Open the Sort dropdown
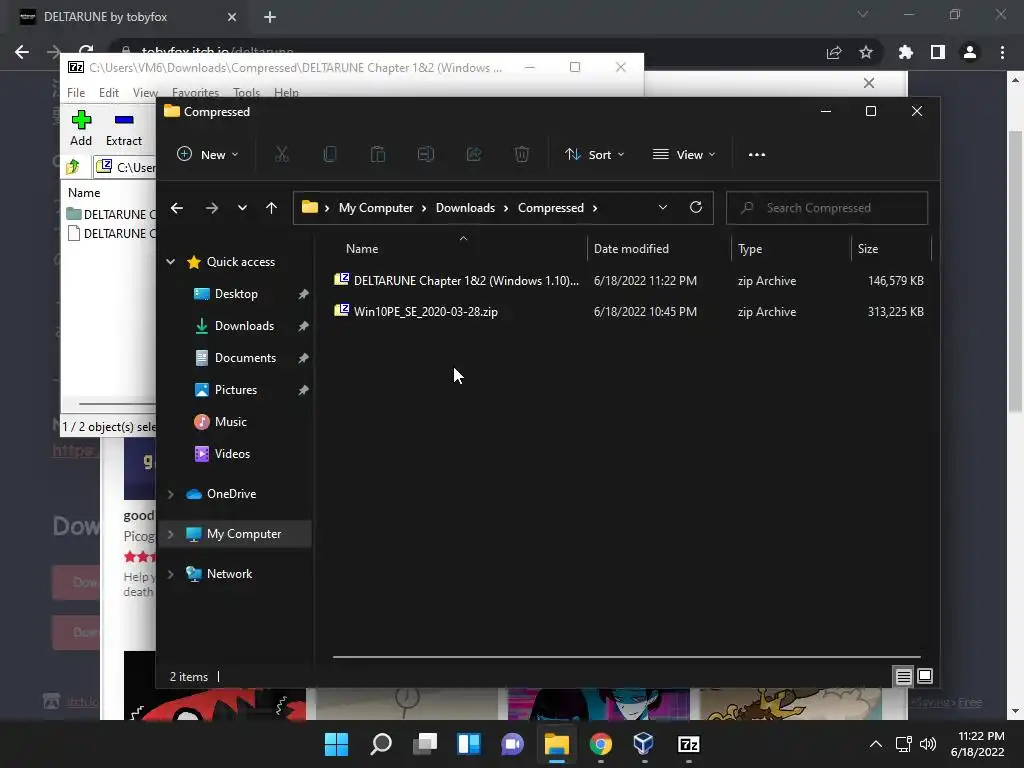Screen dimensions: 1024x768 click(595, 155)
